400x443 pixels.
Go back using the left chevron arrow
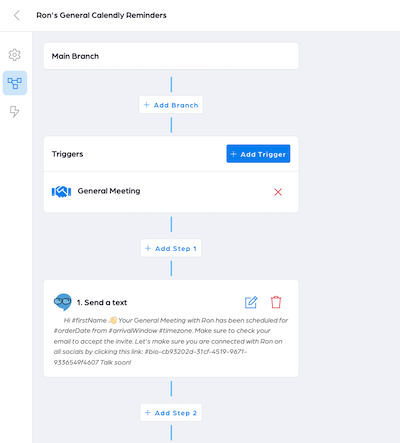[17, 15]
